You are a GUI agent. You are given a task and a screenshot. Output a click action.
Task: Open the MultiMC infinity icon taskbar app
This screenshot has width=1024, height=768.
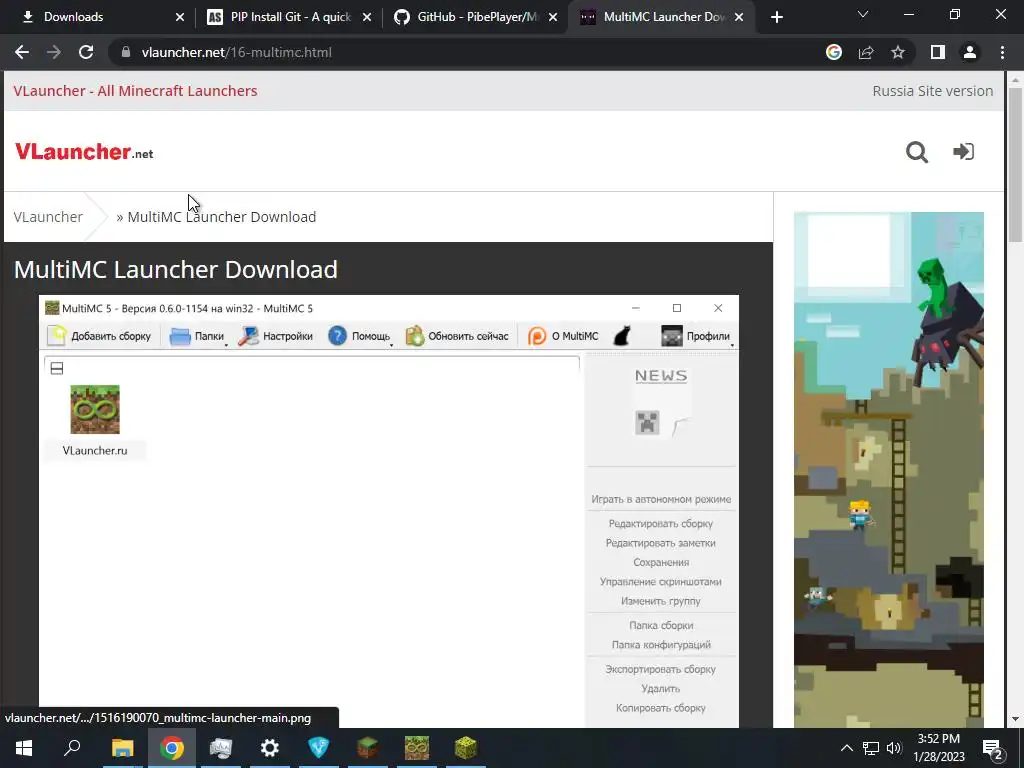[417, 748]
